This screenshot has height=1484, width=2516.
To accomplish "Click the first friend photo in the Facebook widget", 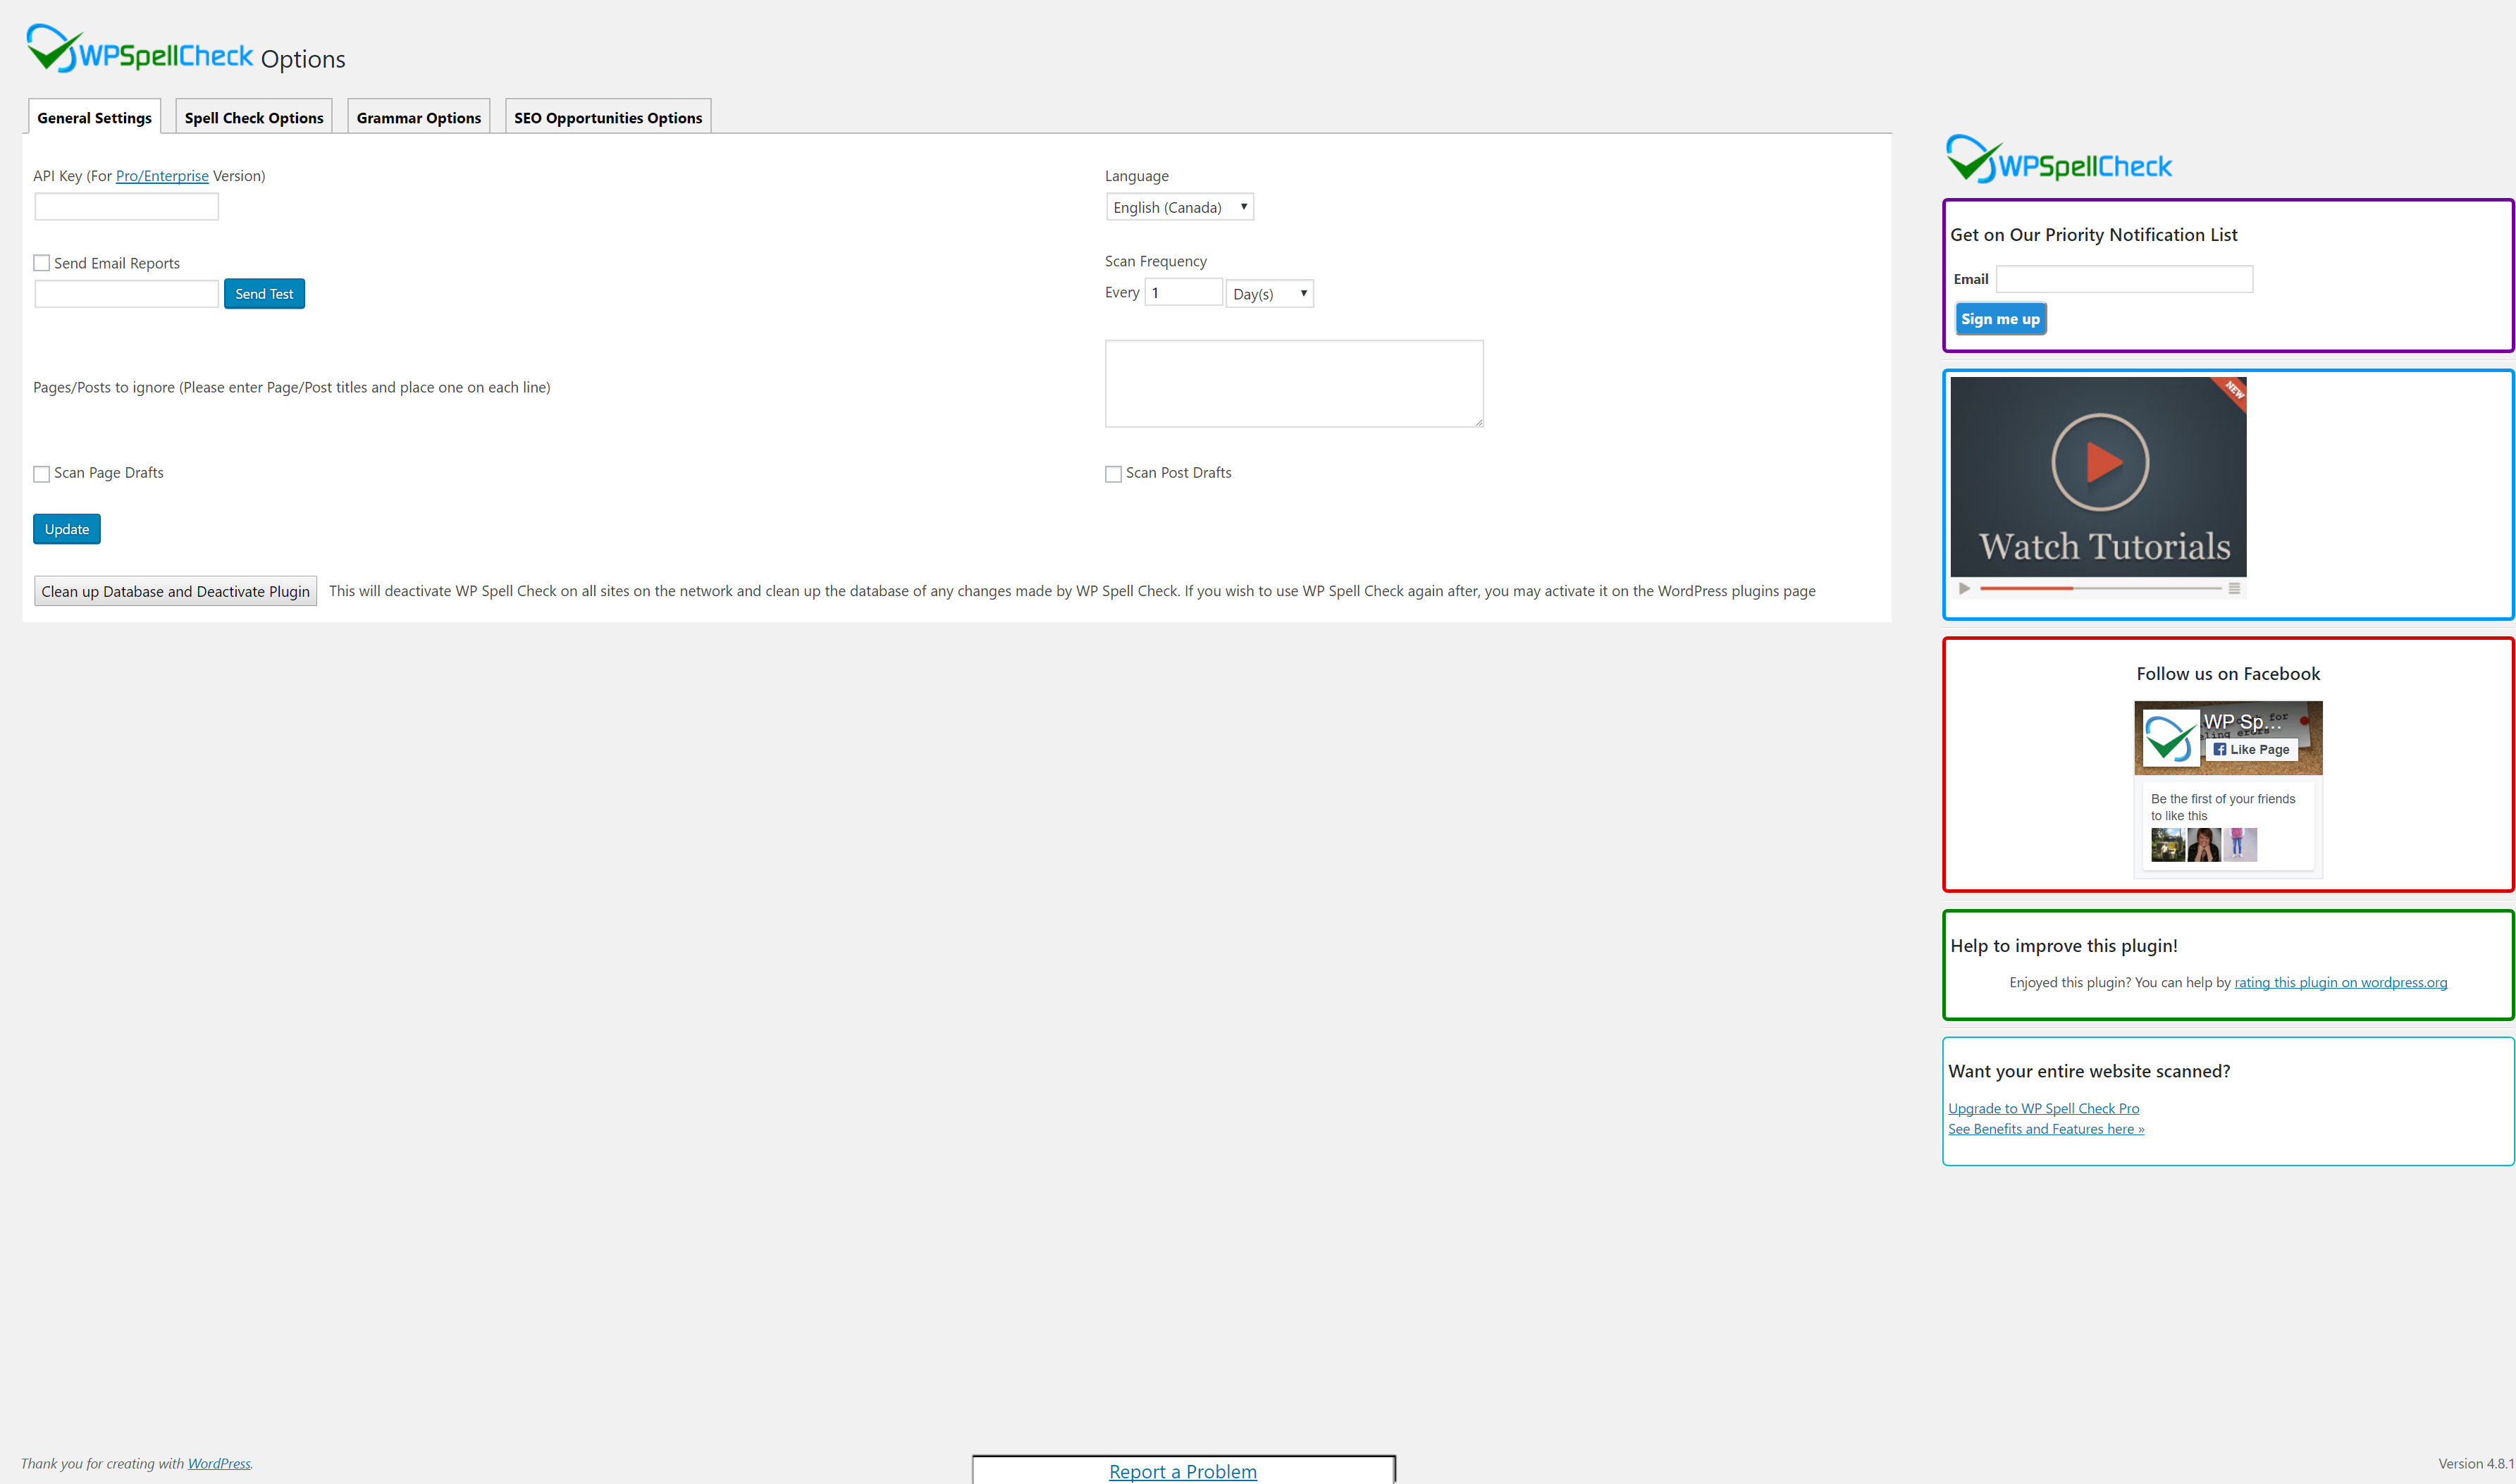I will (2167, 845).
